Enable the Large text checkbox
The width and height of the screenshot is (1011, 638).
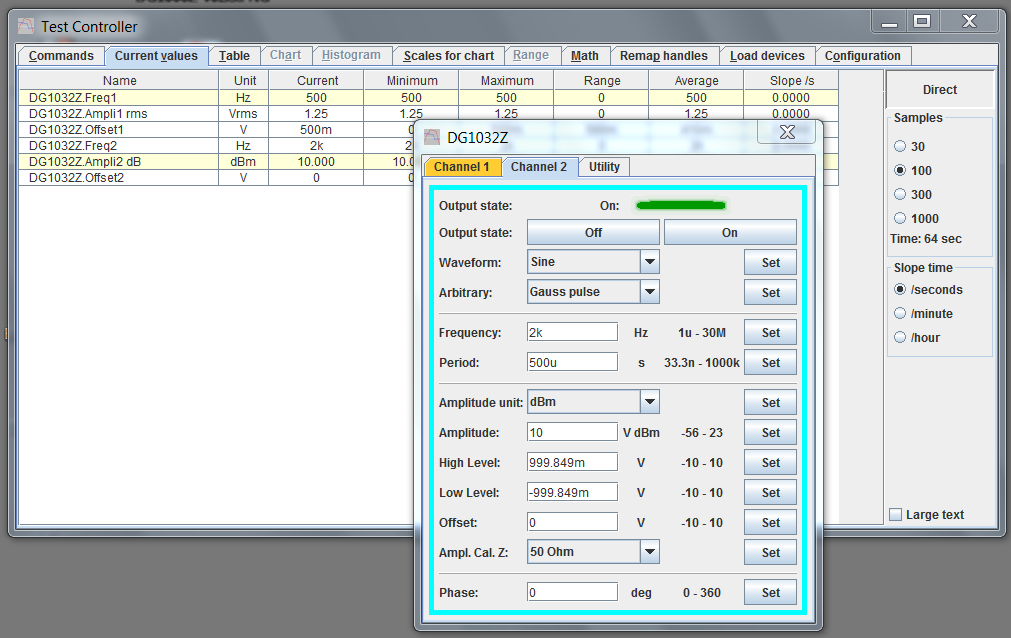(x=896, y=515)
